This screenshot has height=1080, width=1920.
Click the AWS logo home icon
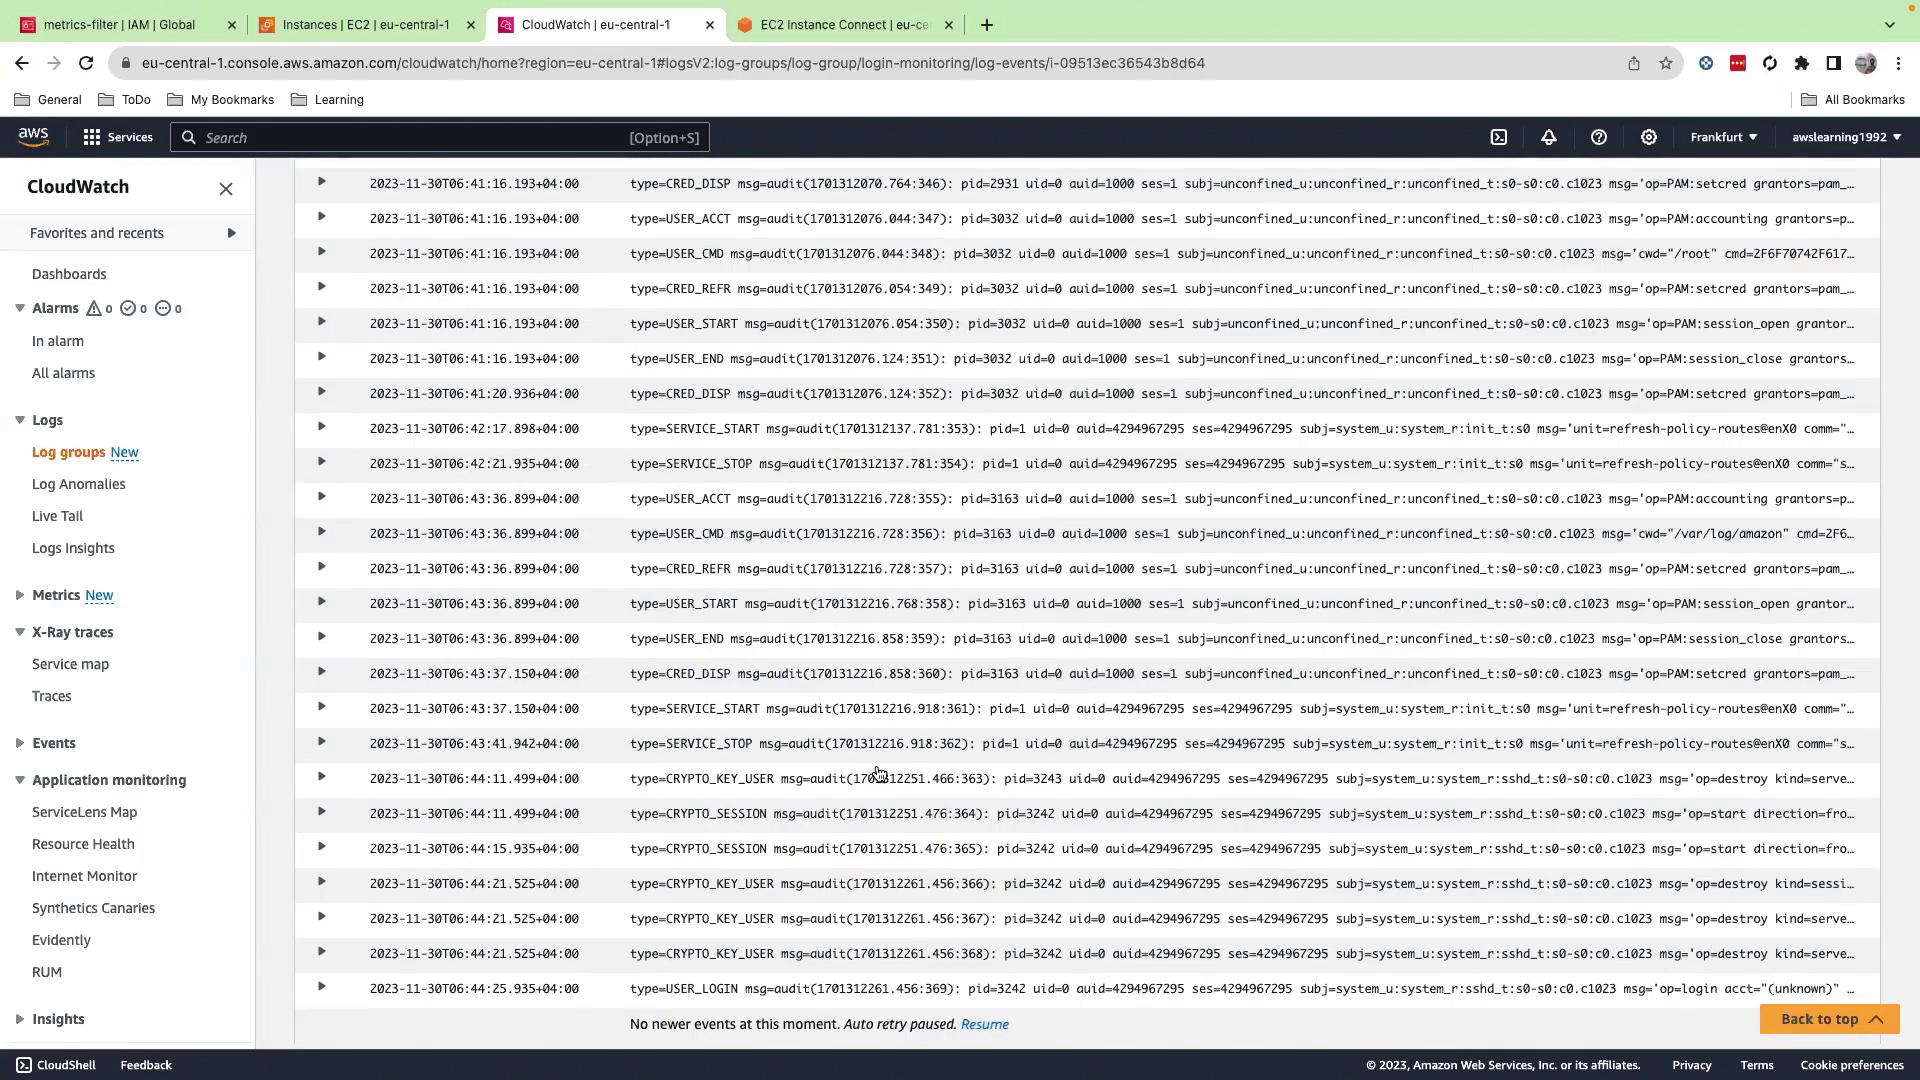click(33, 137)
